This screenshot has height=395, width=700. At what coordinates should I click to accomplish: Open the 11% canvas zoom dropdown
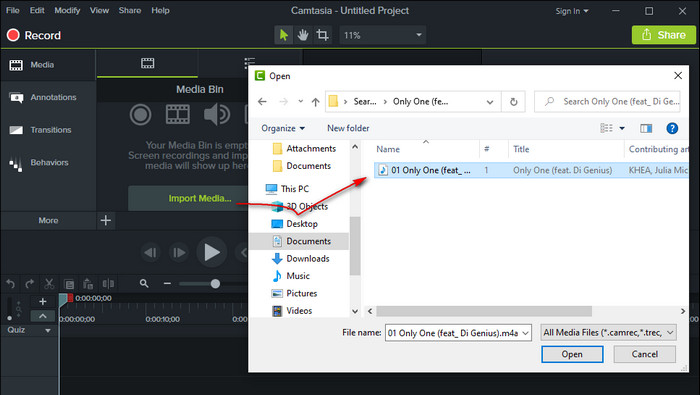coord(383,35)
